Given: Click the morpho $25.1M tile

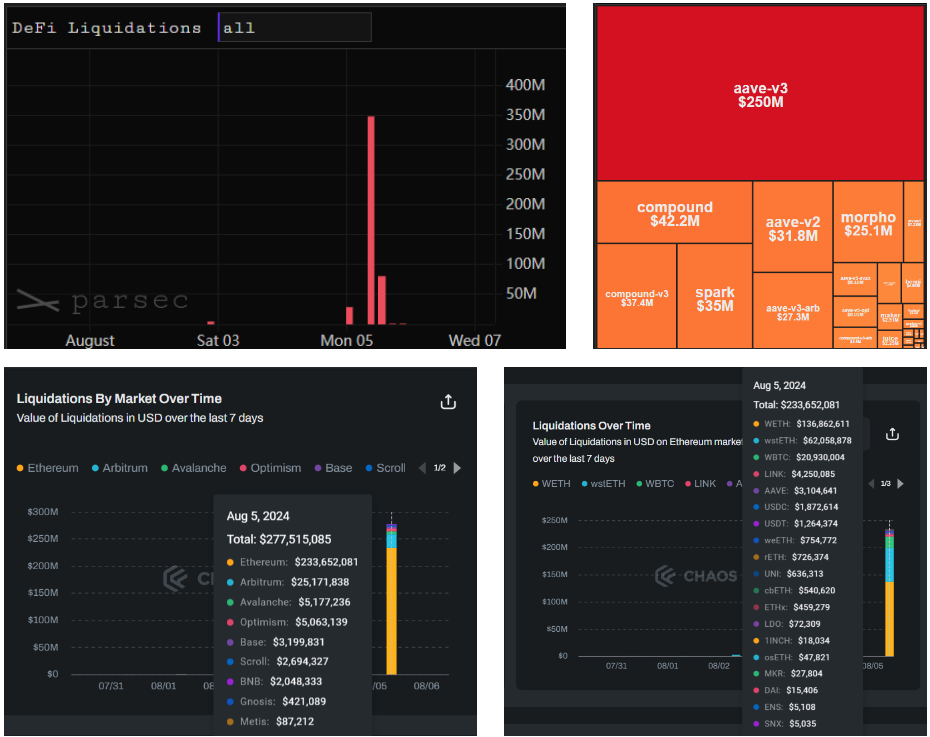Looking at the screenshot, I should [867, 224].
